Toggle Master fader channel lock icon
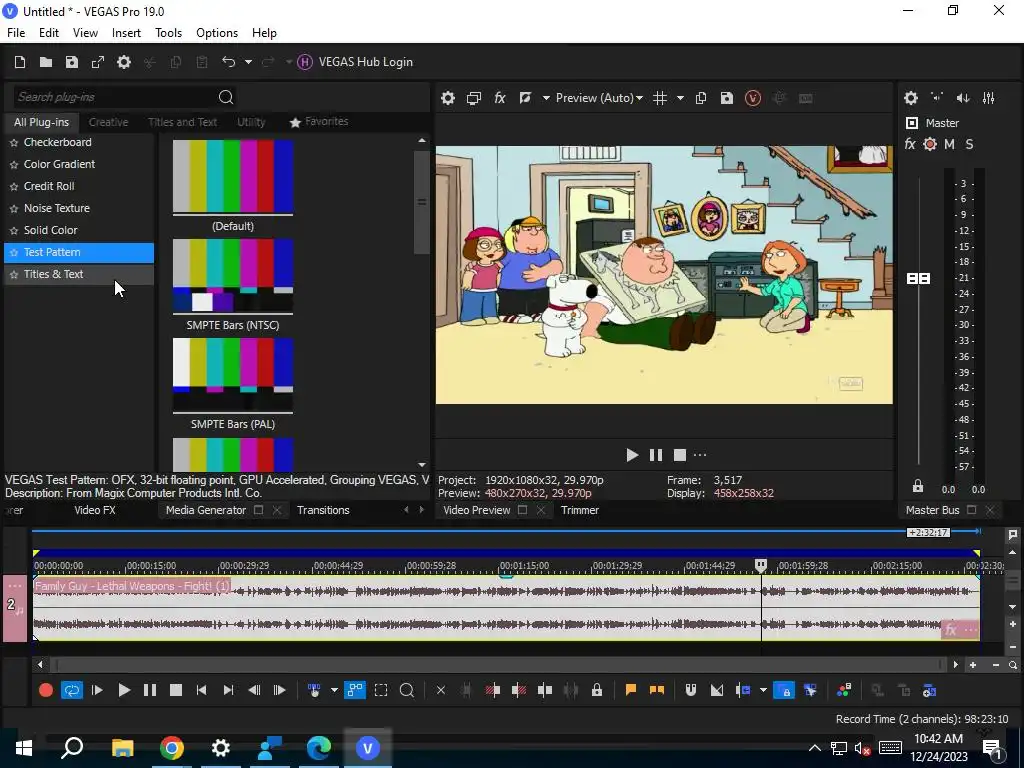 [x=918, y=487]
